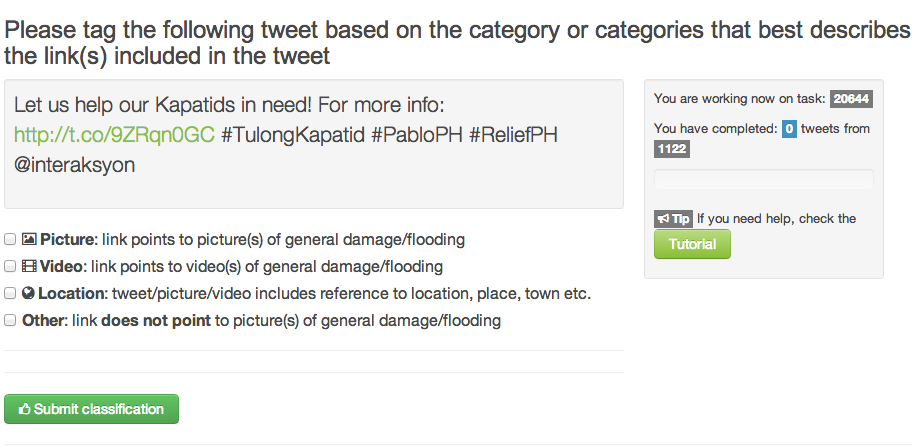912x447 pixels.
Task: Click the empty progress bar
Action: 764,180
